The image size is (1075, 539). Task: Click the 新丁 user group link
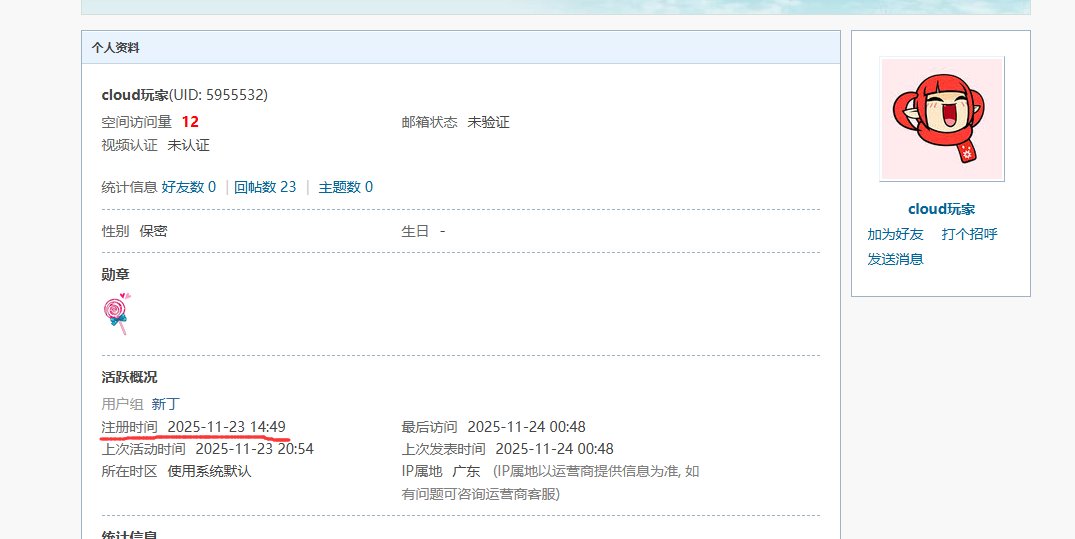[165, 404]
